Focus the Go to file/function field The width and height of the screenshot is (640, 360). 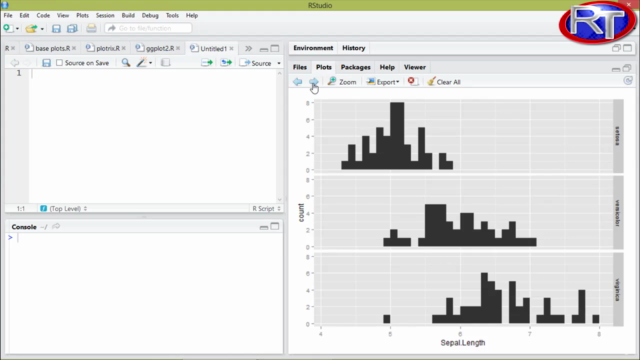pyautogui.click(x=148, y=28)
